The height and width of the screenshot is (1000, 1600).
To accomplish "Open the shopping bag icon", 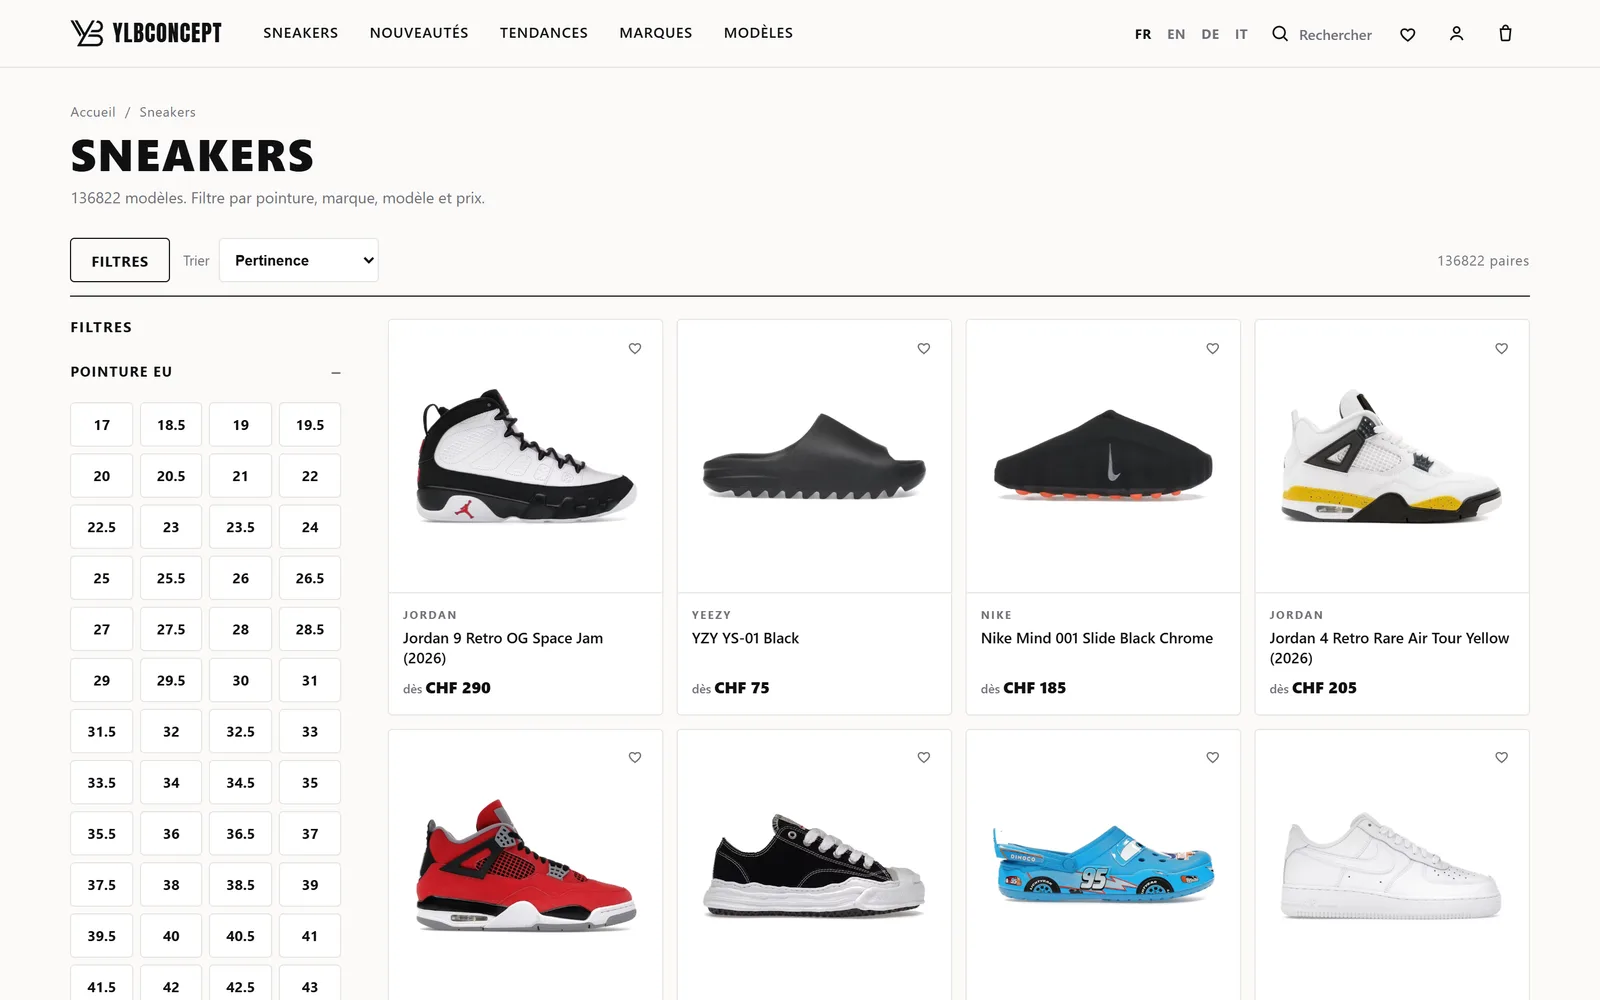I will (x=1505, y=34).
